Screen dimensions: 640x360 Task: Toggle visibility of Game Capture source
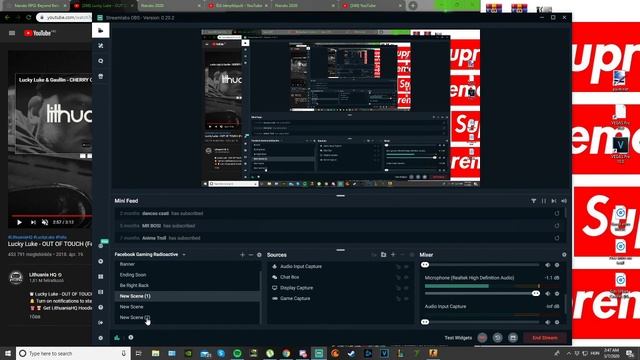406,298
